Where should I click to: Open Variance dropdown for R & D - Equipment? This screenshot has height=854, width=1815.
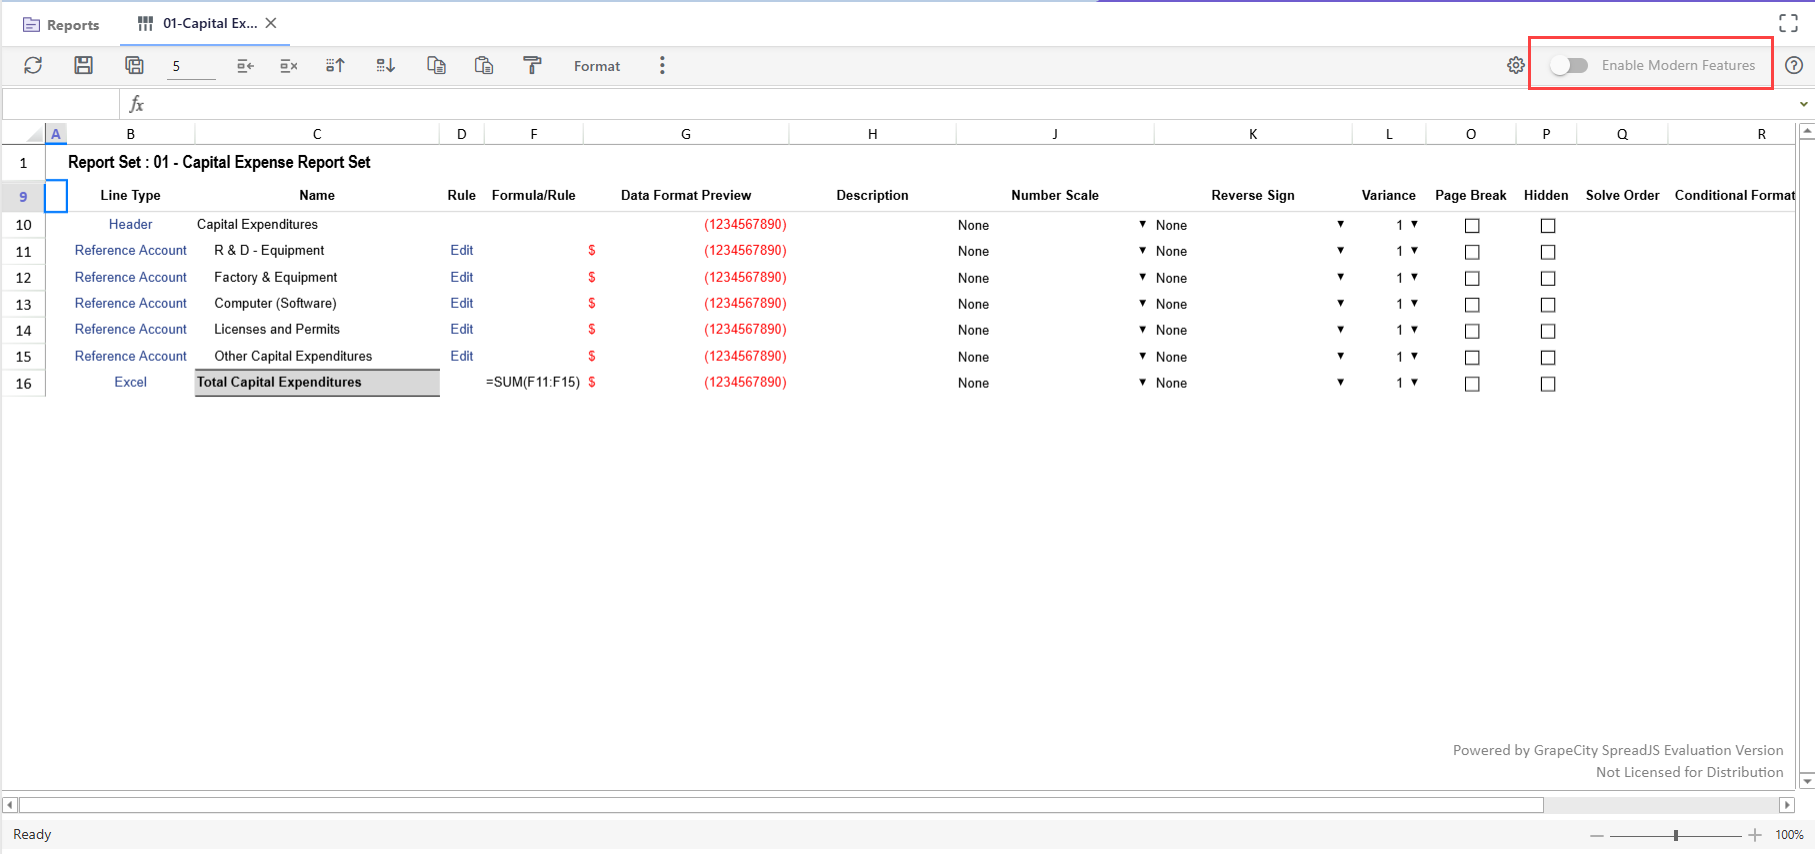coord(1414,250)
